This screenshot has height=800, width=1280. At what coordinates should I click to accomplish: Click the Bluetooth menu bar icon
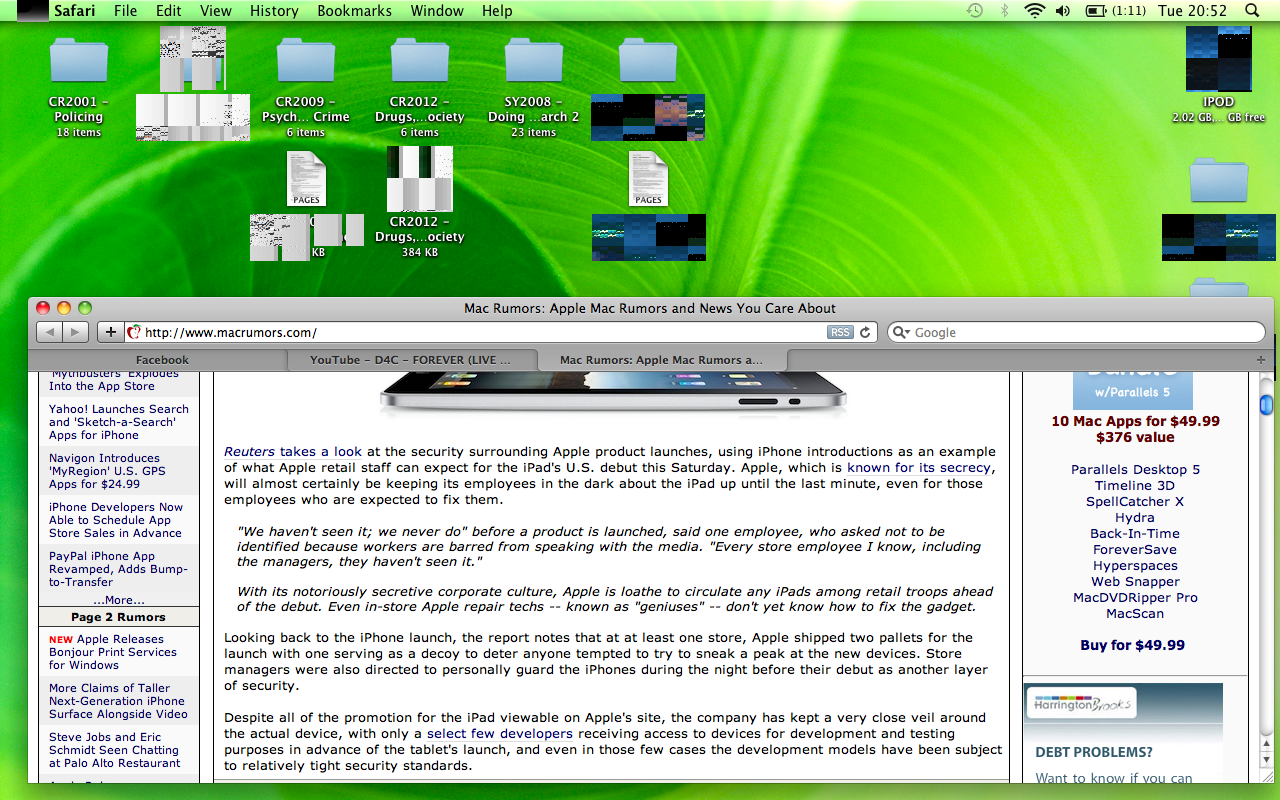point(1005,11)
